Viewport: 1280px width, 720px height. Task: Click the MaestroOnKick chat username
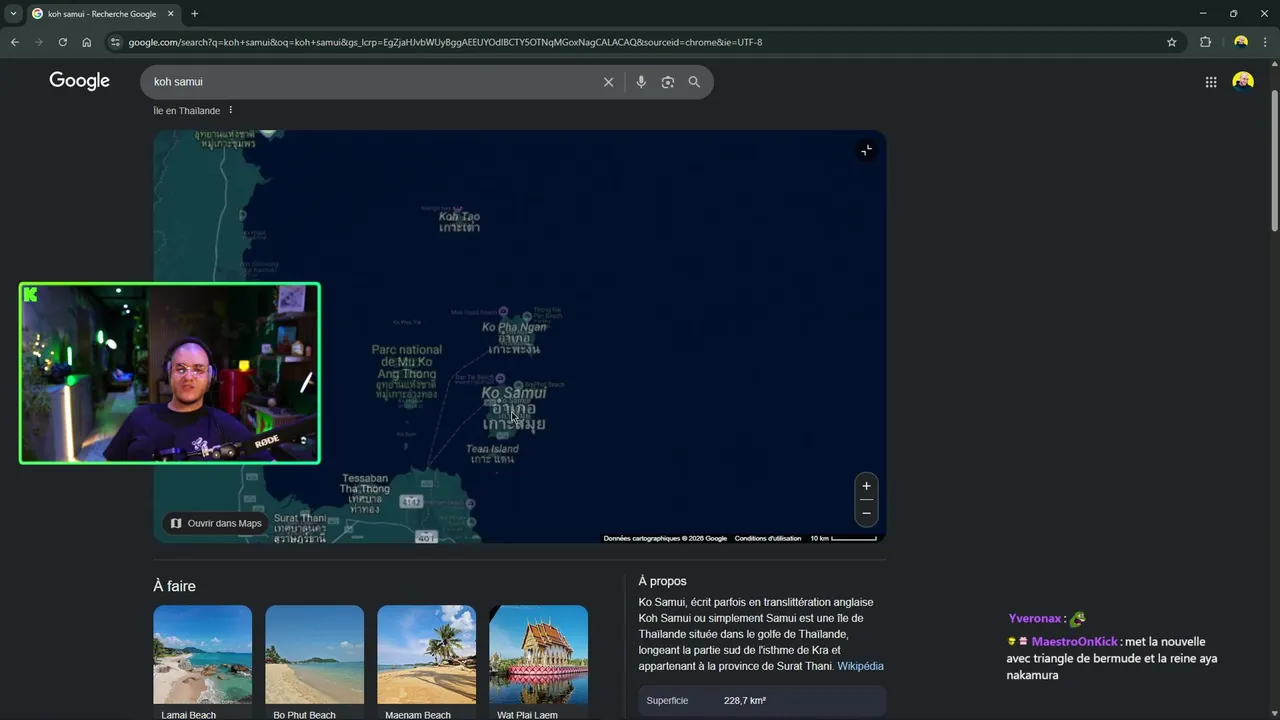(1074, 642)
